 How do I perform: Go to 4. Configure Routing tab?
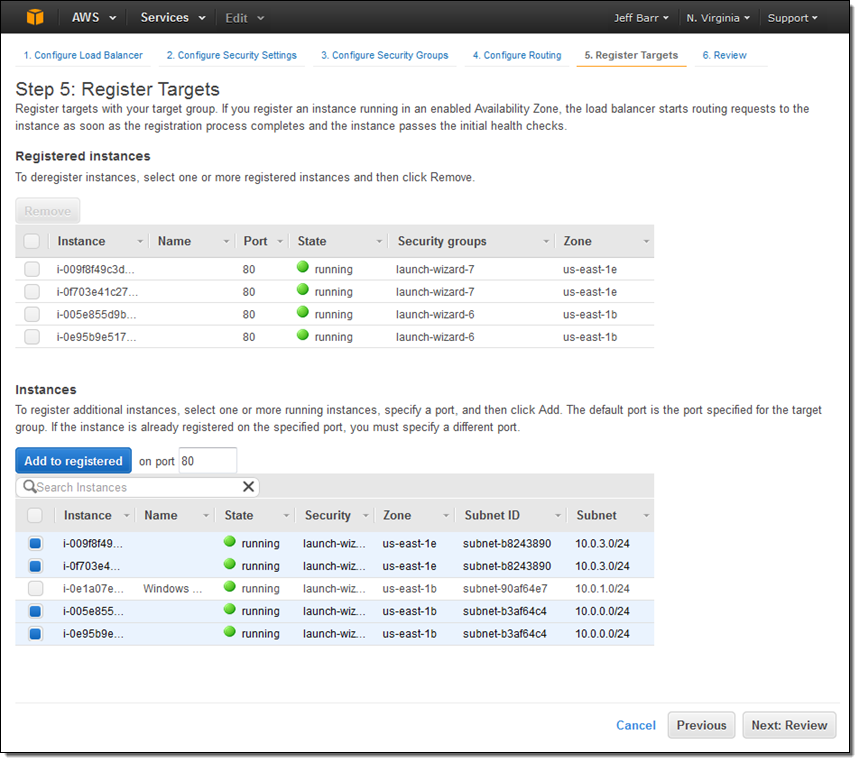click(x=516, y=55)
